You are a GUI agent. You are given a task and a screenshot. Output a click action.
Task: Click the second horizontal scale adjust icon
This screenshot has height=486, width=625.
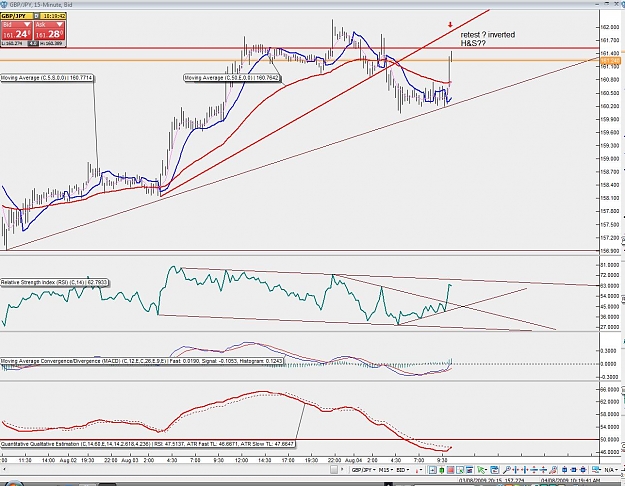click(525, 470)
